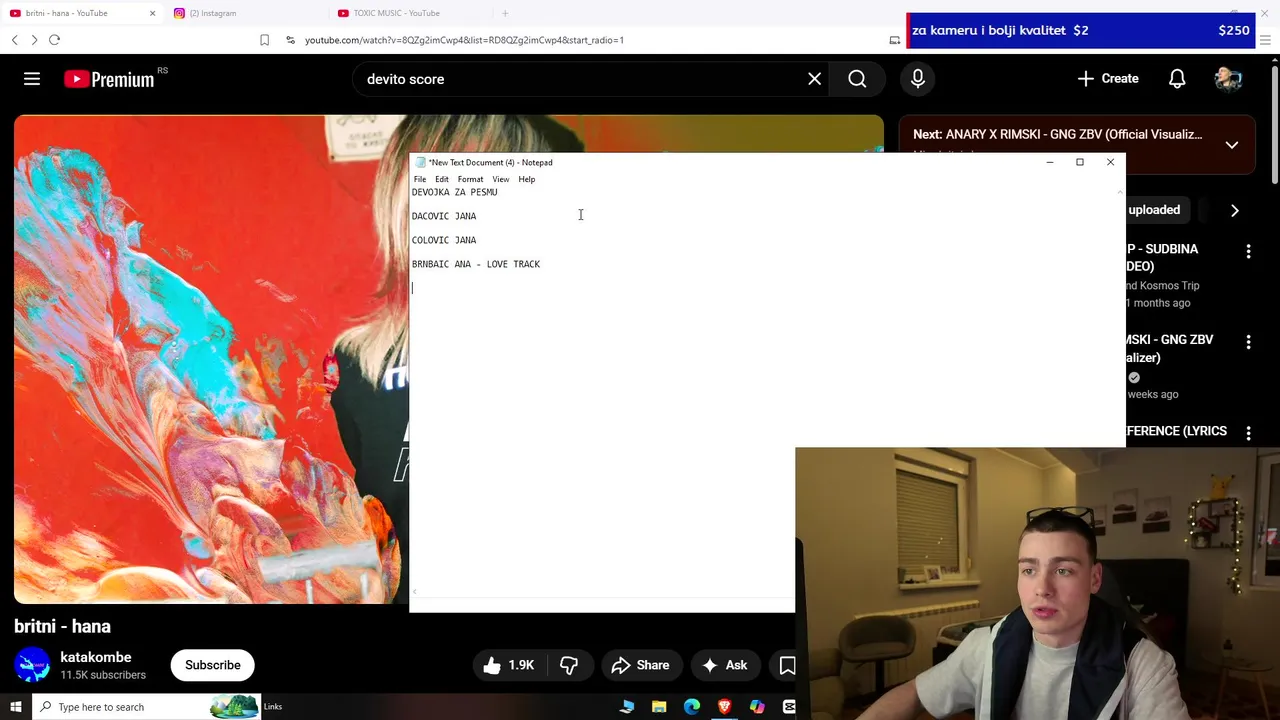Open Notepad File menu
Screen dimensions: 1280x720
tap(420, 179)
